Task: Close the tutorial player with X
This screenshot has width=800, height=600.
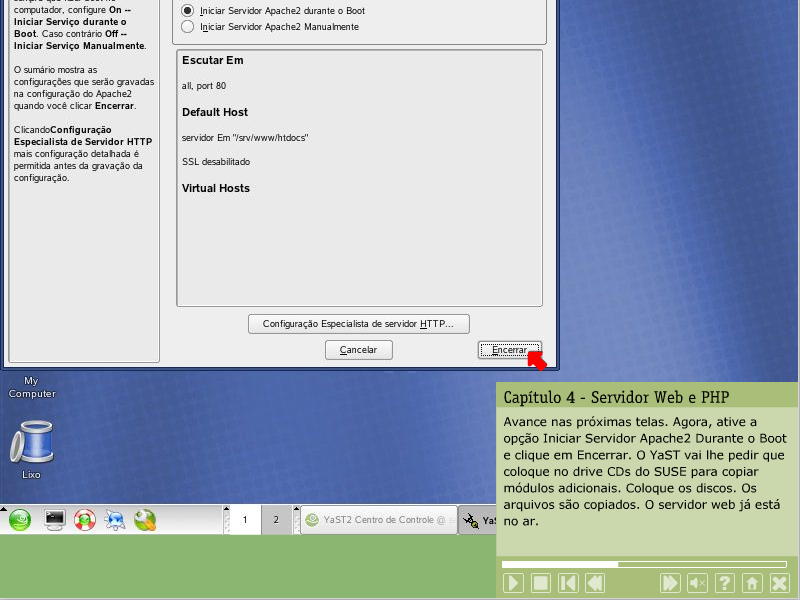Action: pos(779,582)
